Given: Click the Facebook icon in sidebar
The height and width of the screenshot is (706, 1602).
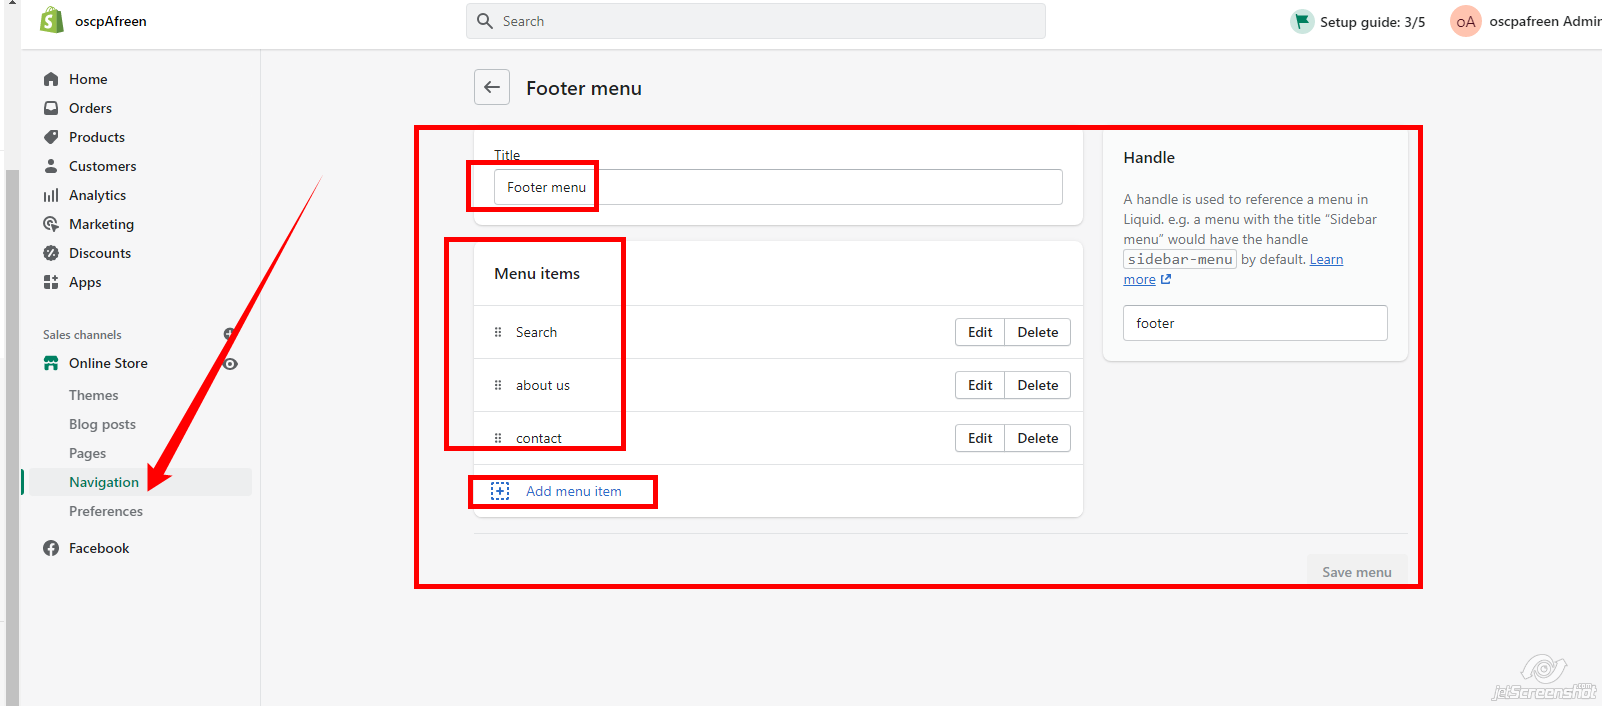Looking at the screenshot, I should coord(51,548).
